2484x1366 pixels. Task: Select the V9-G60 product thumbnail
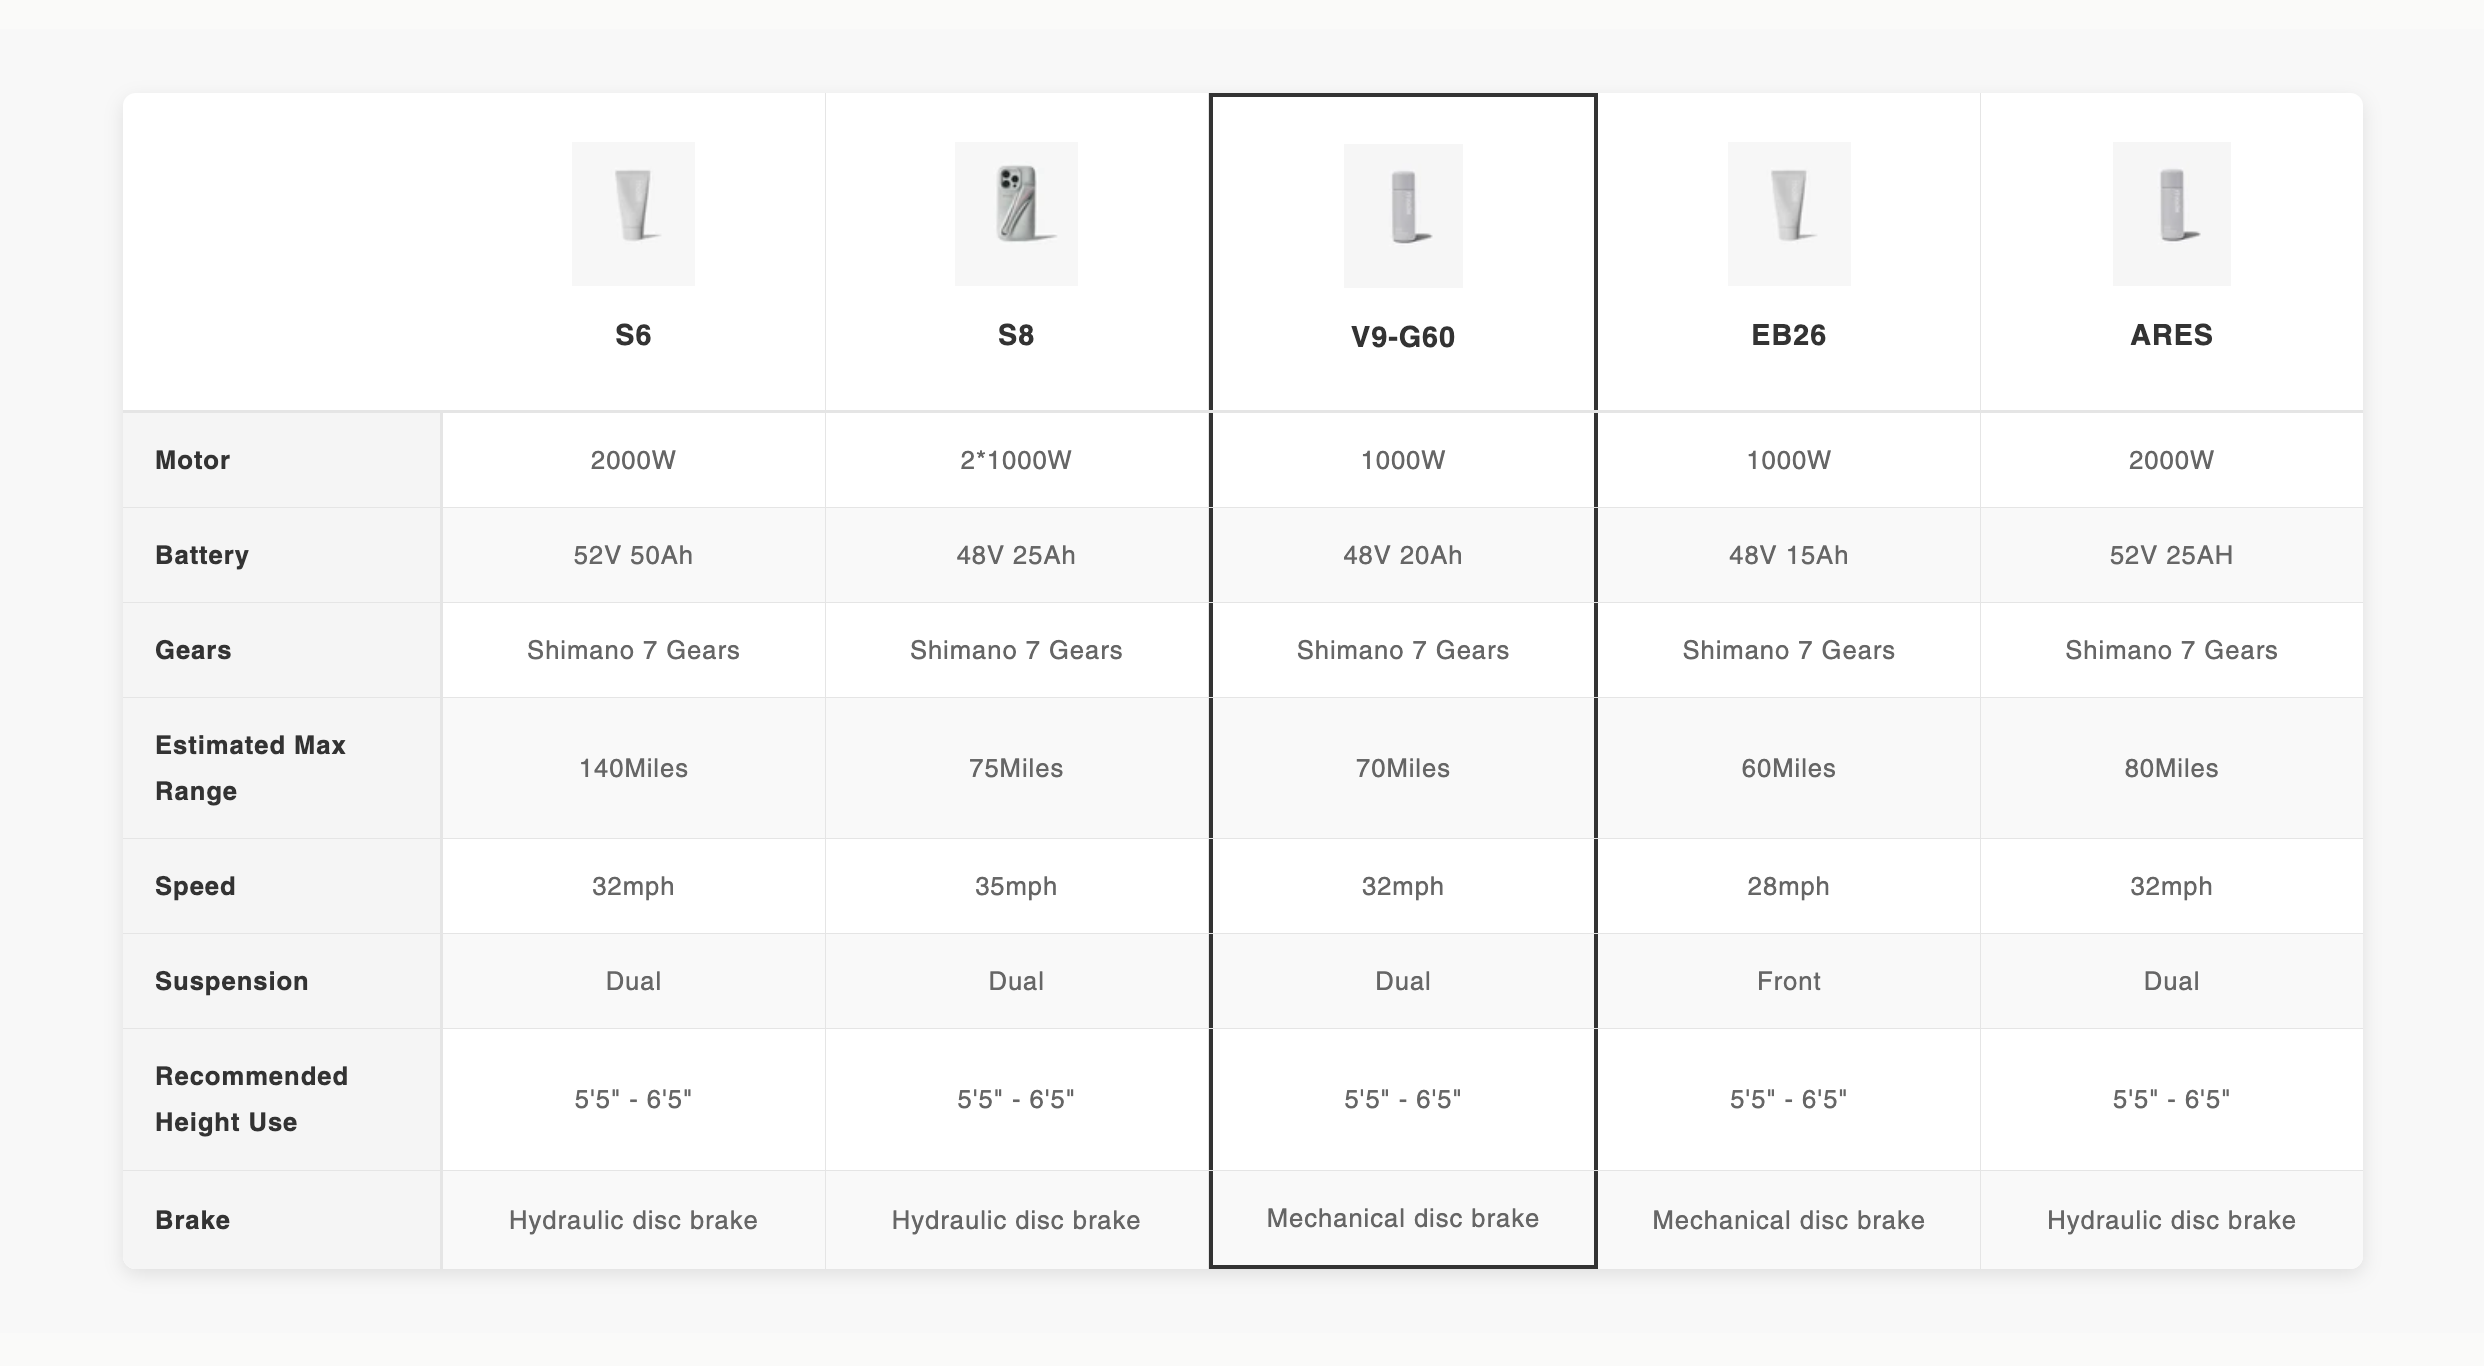coord(1403,216)
